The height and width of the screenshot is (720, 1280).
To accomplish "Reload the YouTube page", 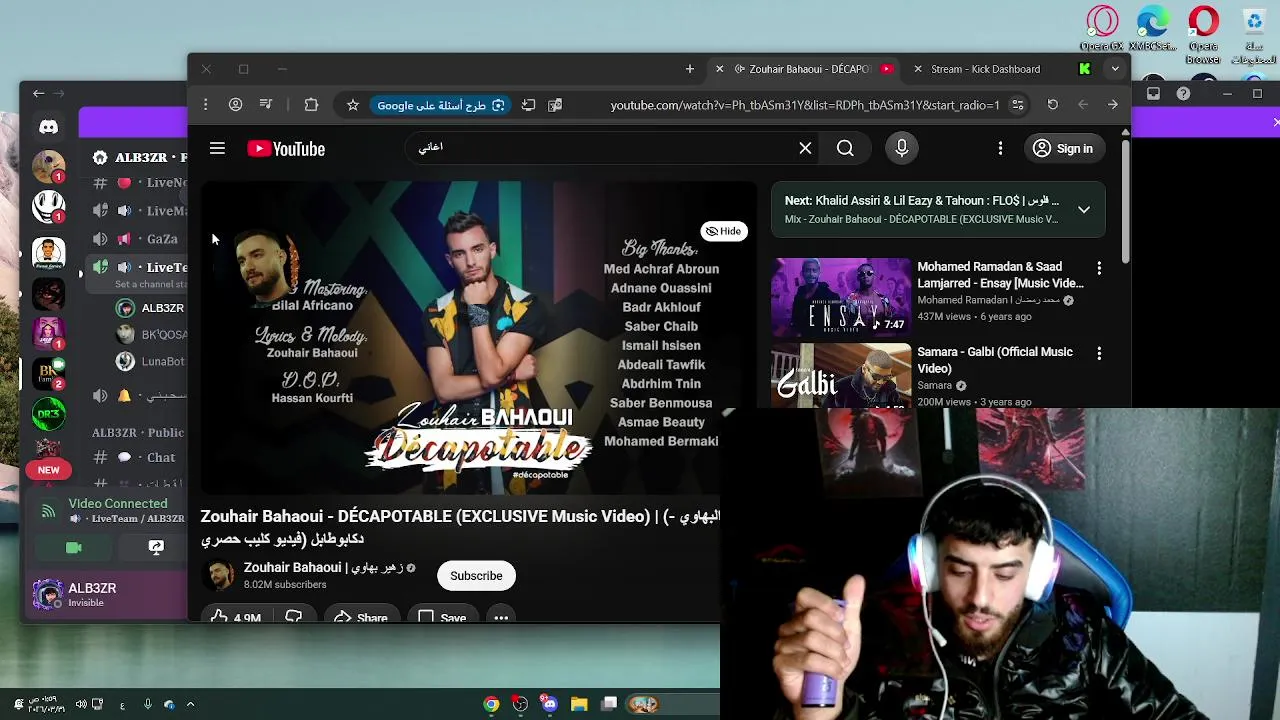I will tap(1053, 105).
